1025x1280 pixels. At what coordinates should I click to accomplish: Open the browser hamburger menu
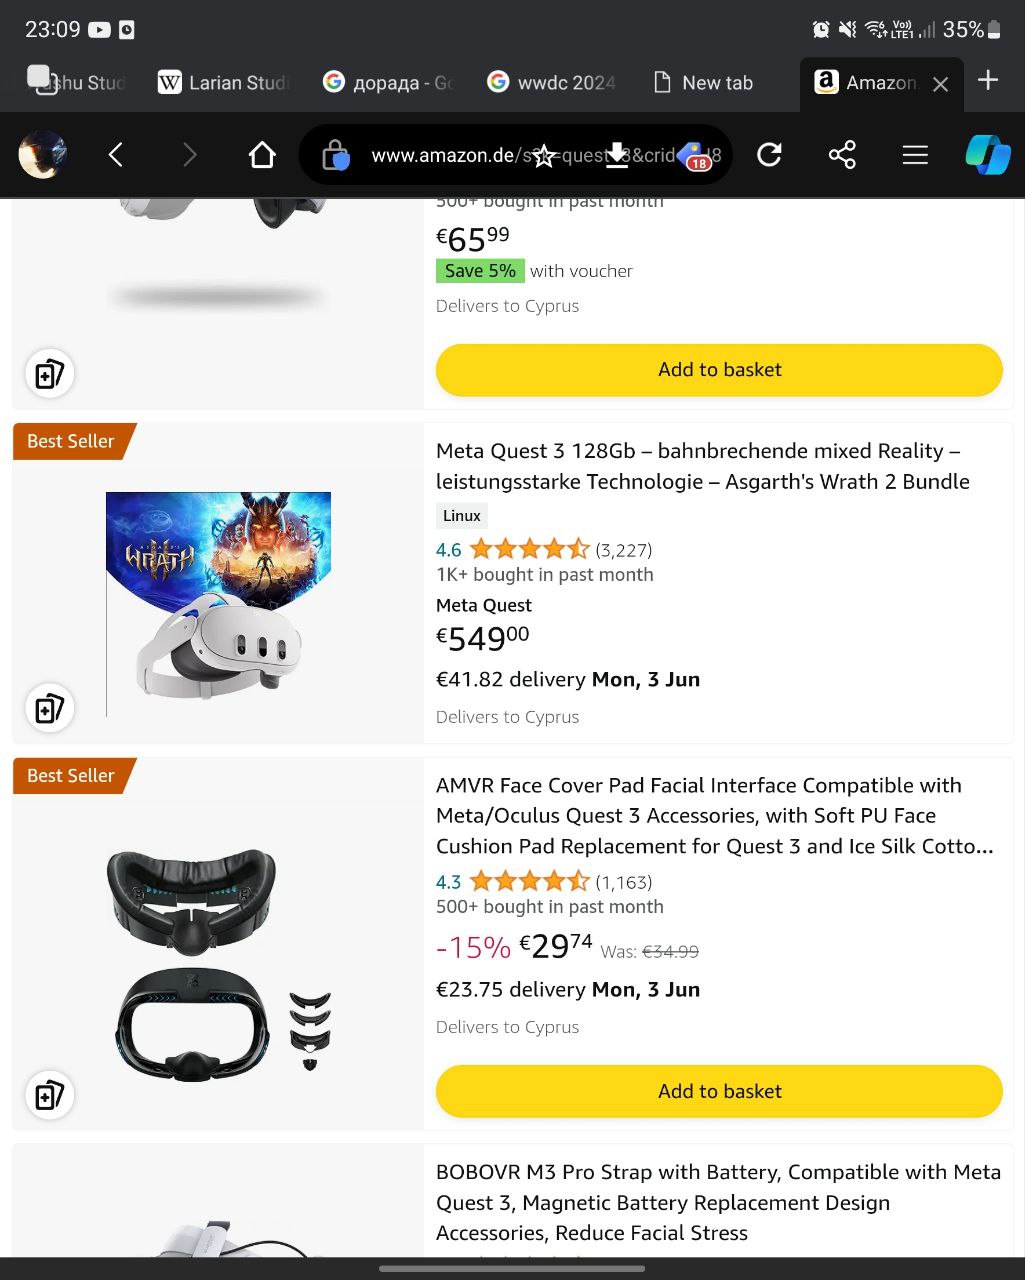(915, 155)
